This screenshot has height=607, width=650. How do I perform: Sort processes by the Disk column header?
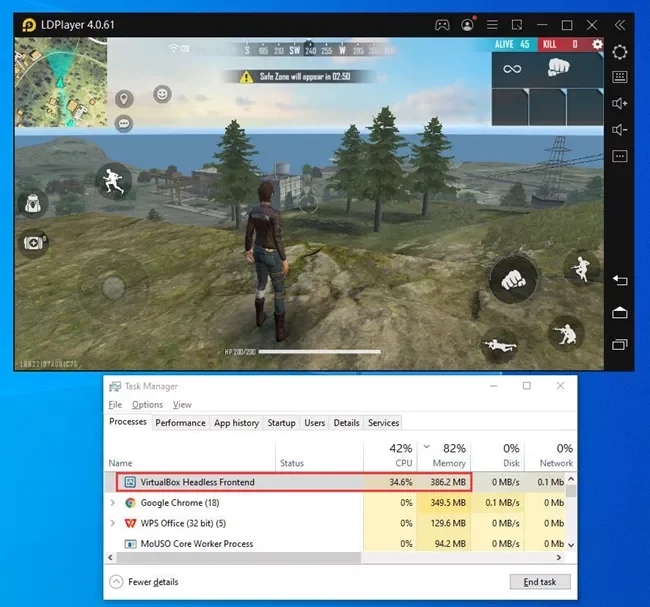click(497, 455)
